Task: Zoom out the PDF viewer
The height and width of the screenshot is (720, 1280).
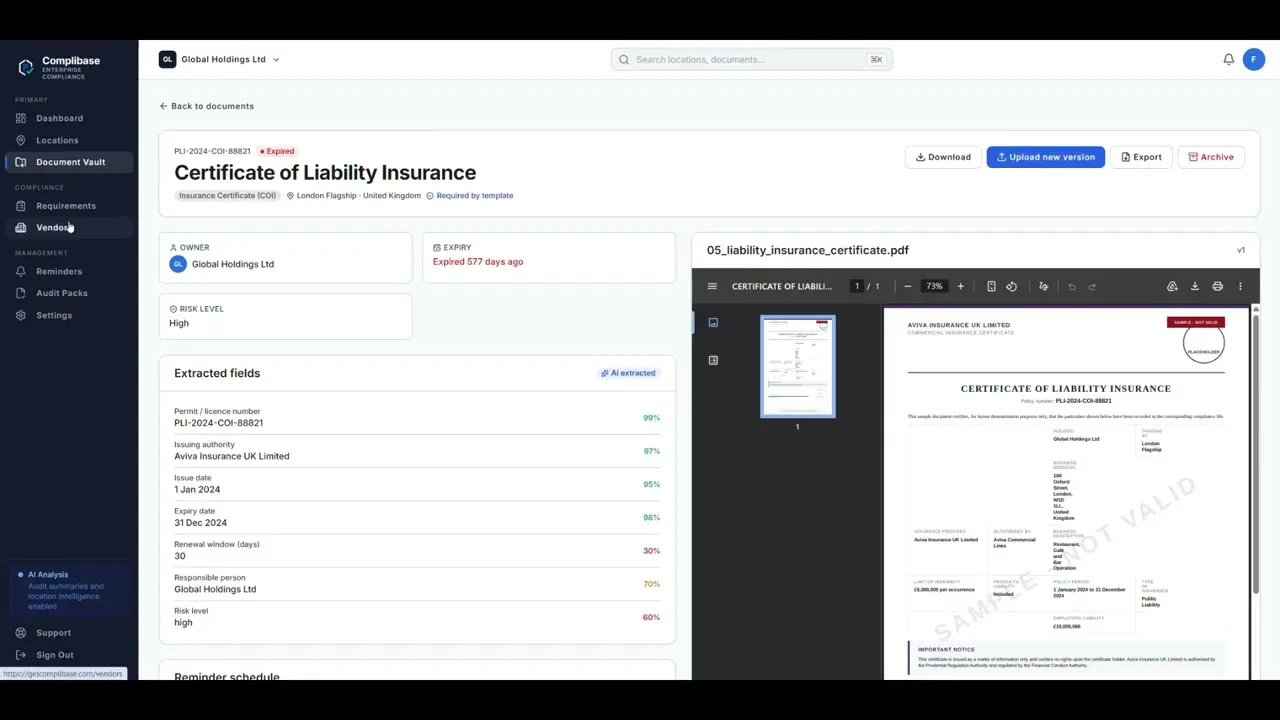Action: click(908, 286)
